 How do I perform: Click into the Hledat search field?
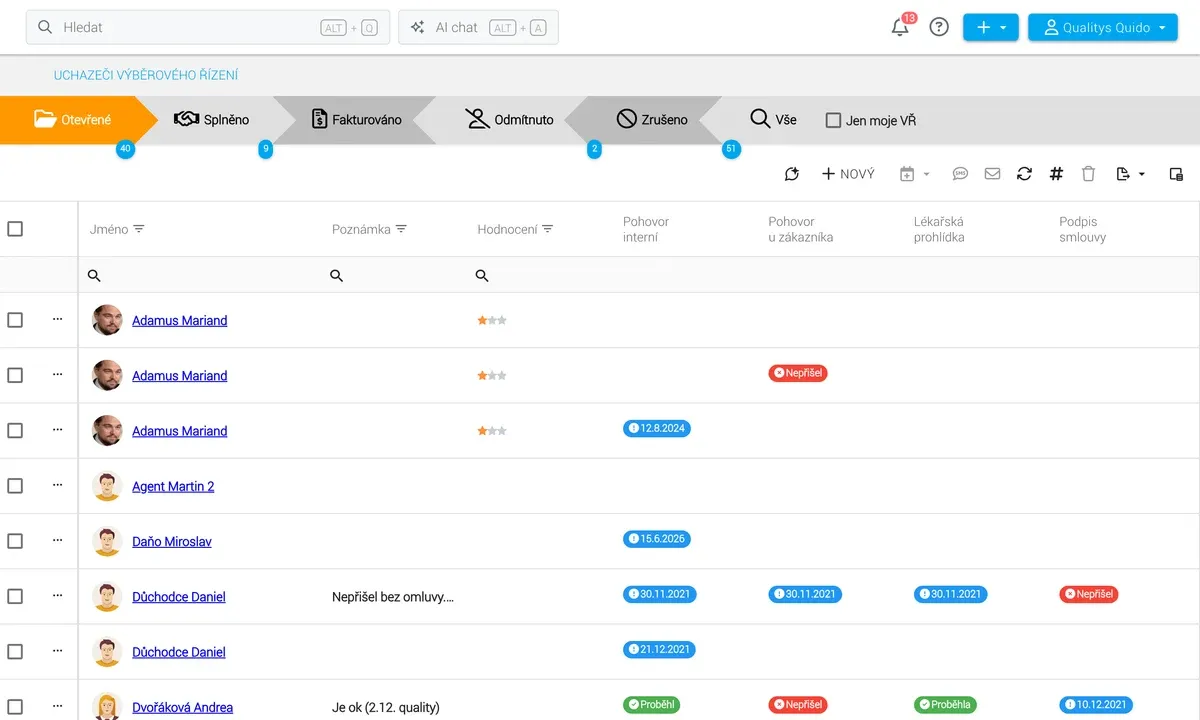click(x=208, y=28)
